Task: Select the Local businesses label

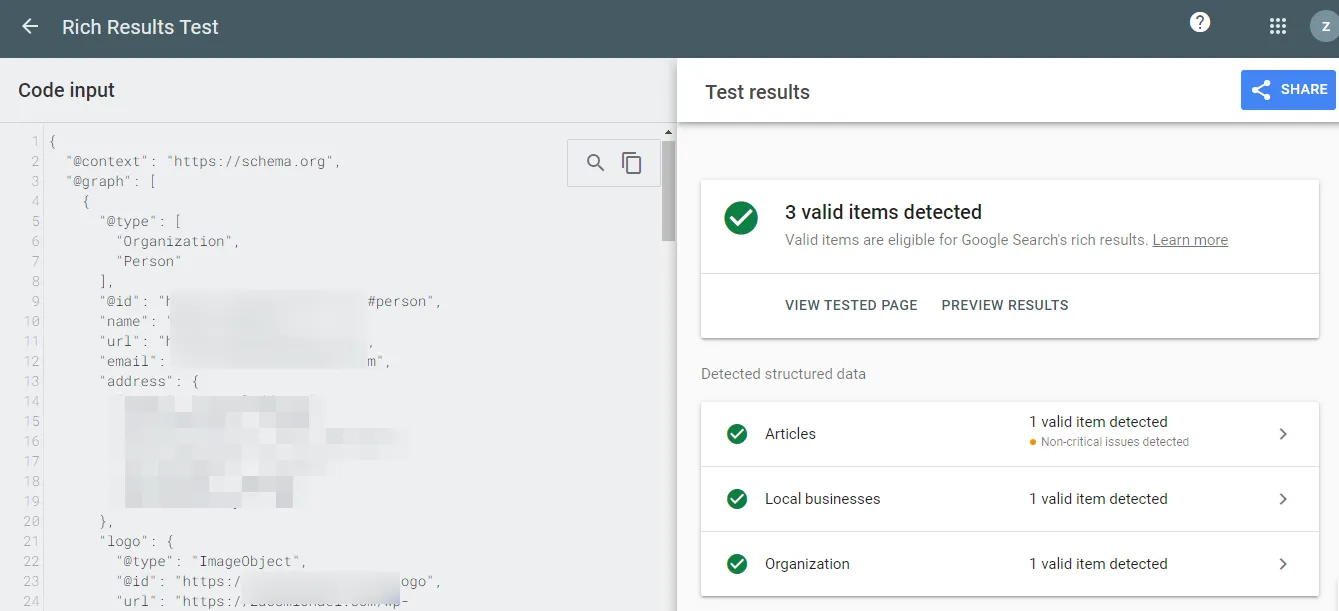Action: 822,499
